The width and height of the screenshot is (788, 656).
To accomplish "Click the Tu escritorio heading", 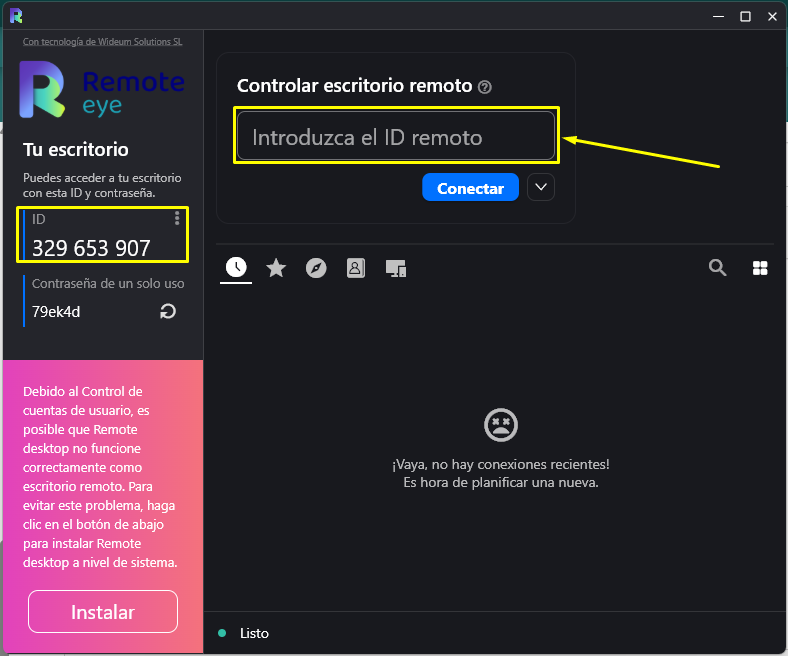I will point(76,150).
